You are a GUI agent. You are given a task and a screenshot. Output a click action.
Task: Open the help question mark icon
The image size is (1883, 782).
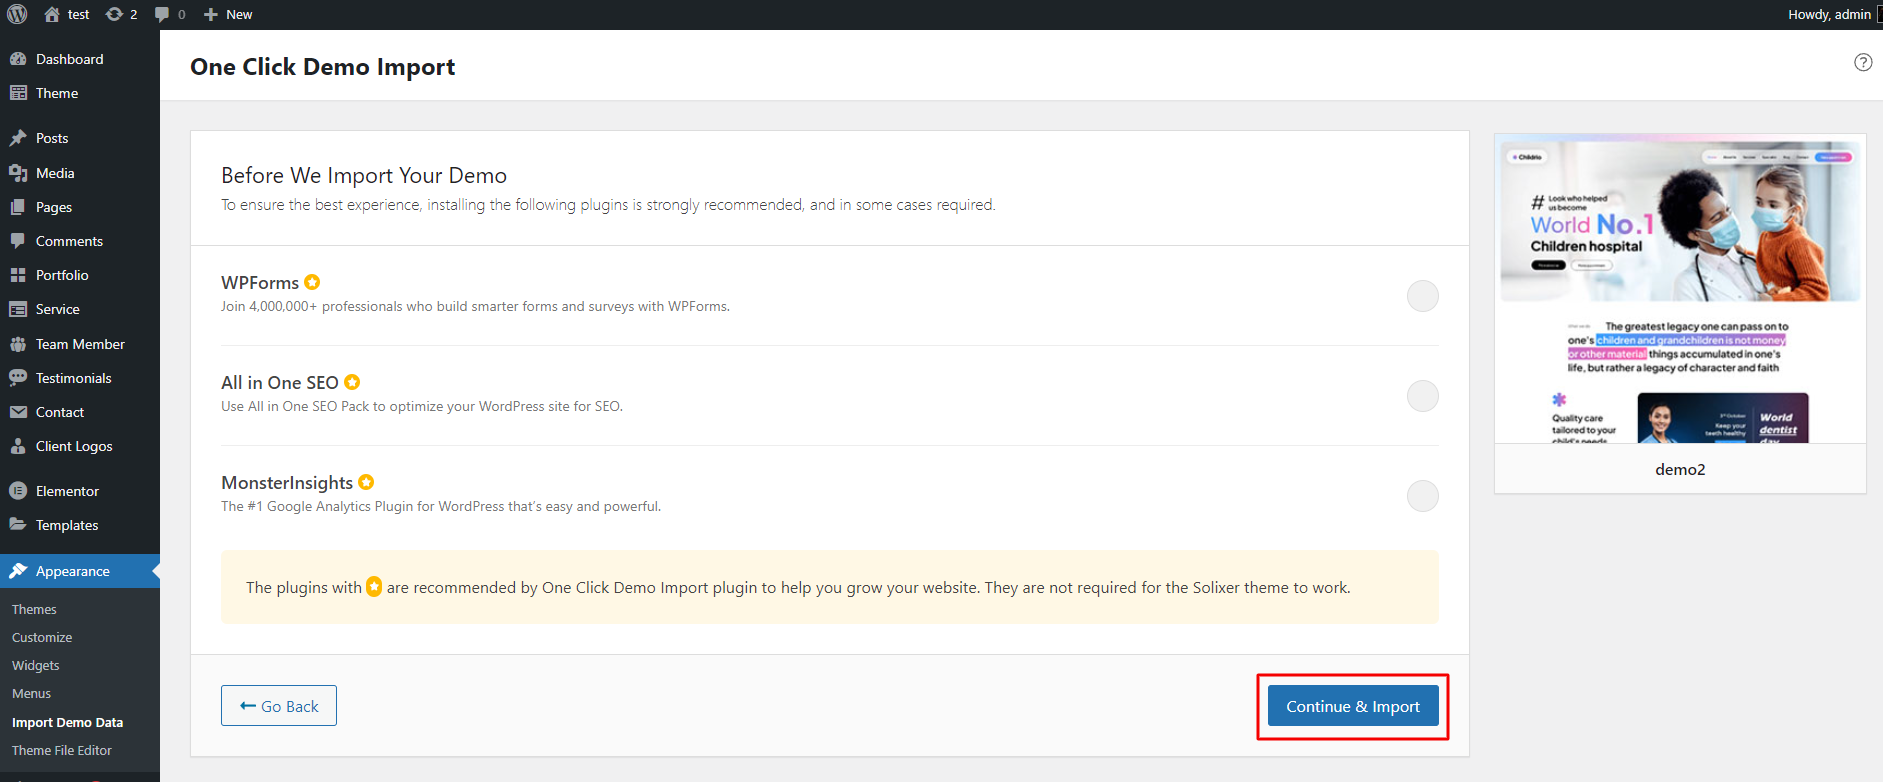coord(1863,62)
